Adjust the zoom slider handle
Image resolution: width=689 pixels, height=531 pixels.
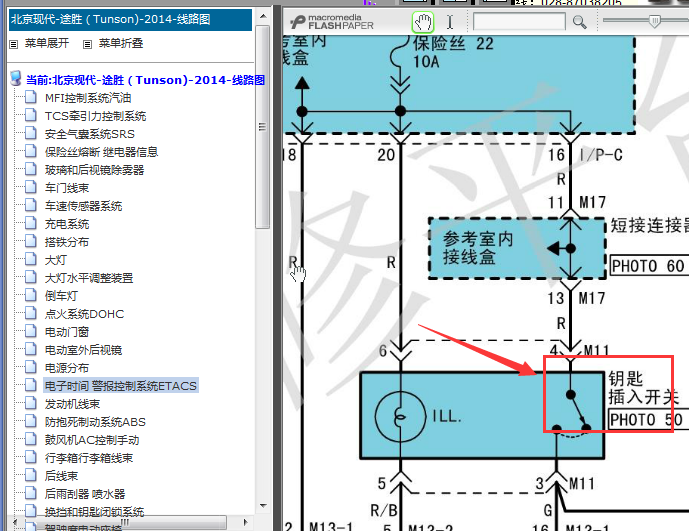pos(654,21)
